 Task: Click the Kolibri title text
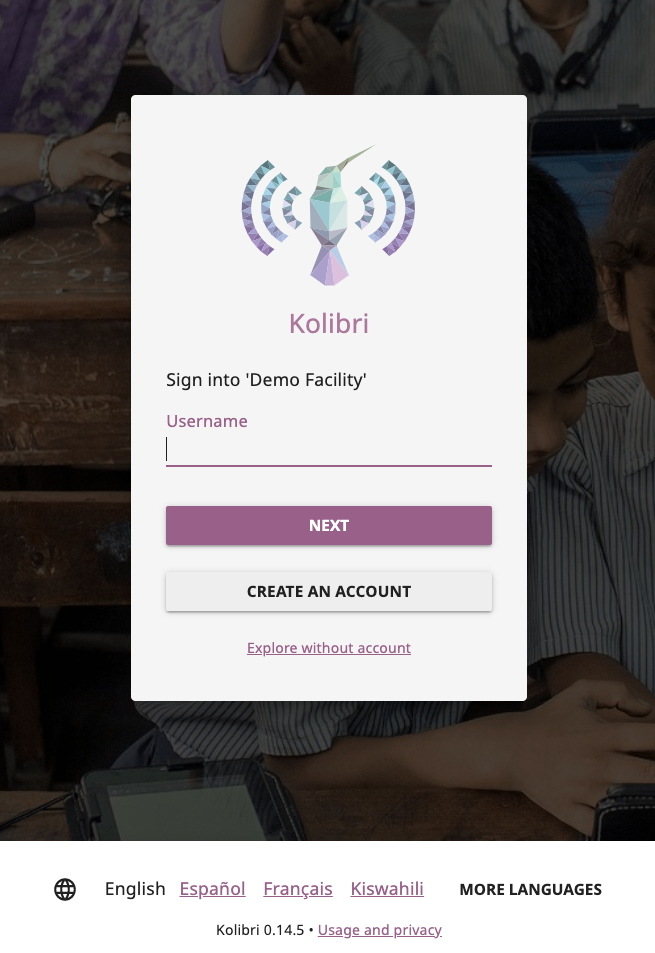329,323
